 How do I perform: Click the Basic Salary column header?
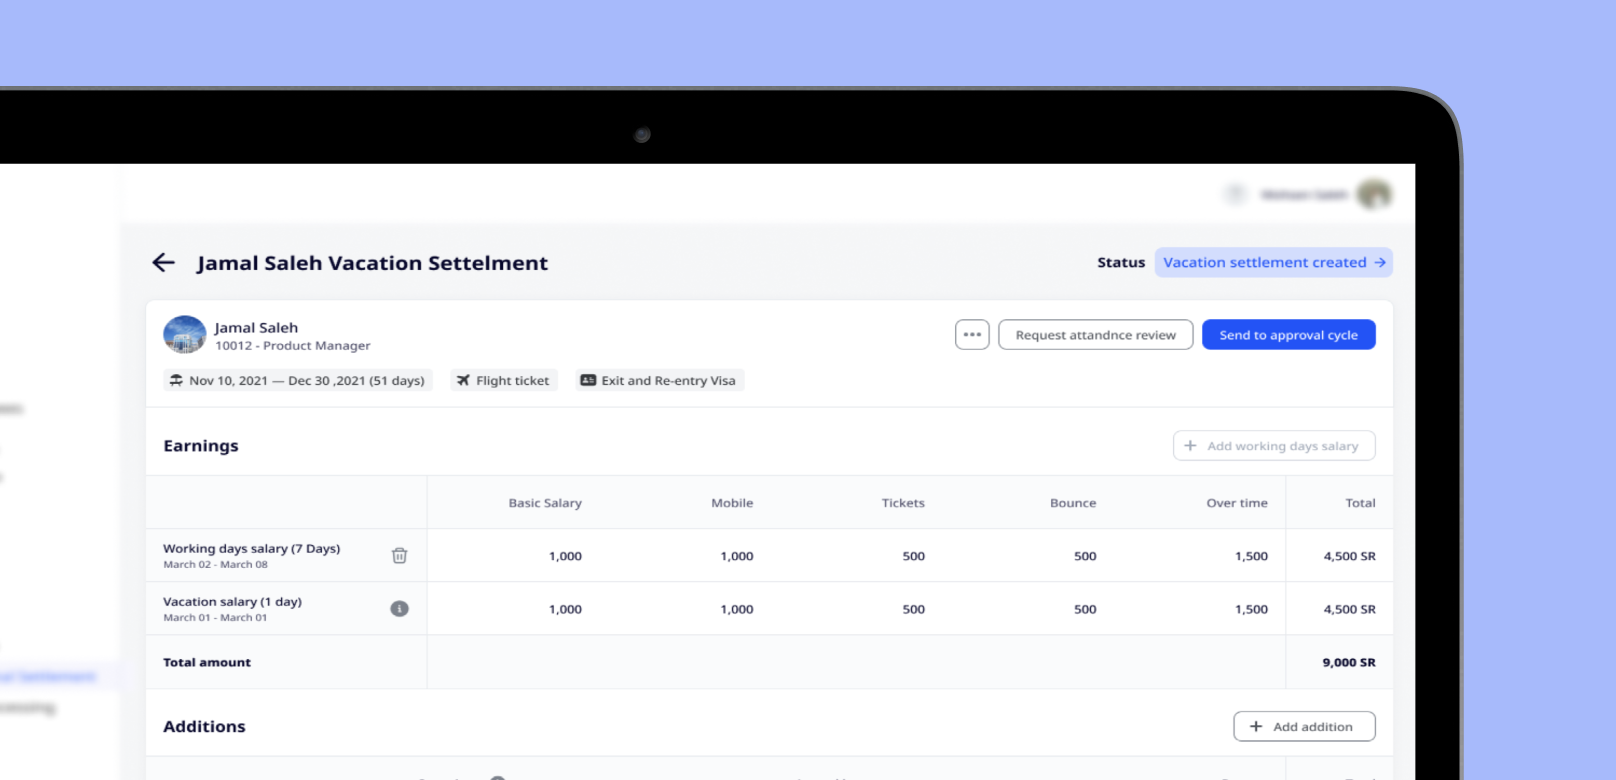point(544,503)
